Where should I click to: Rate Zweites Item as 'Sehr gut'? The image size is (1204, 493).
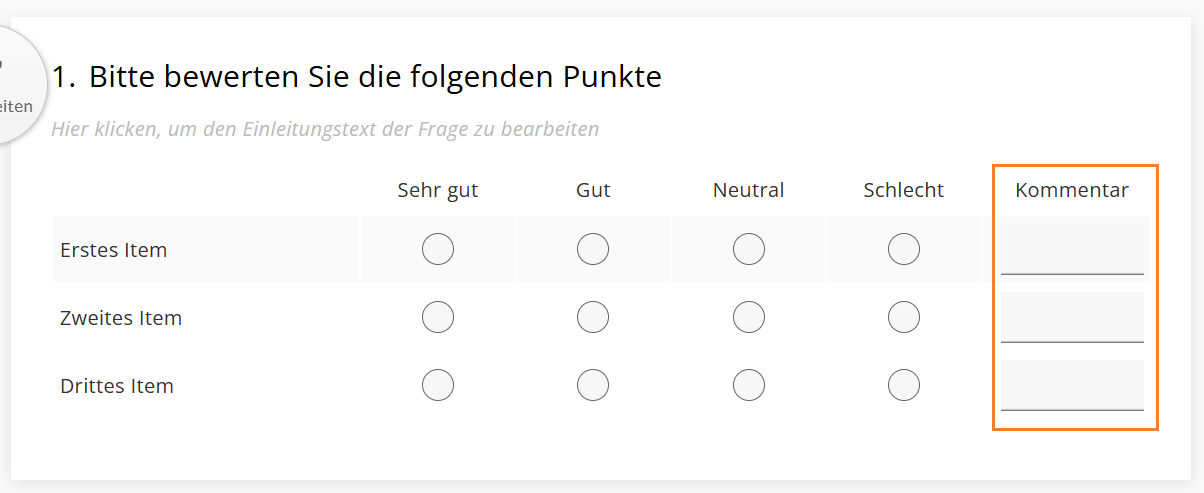pyautogui.click(x=438, y=317)
